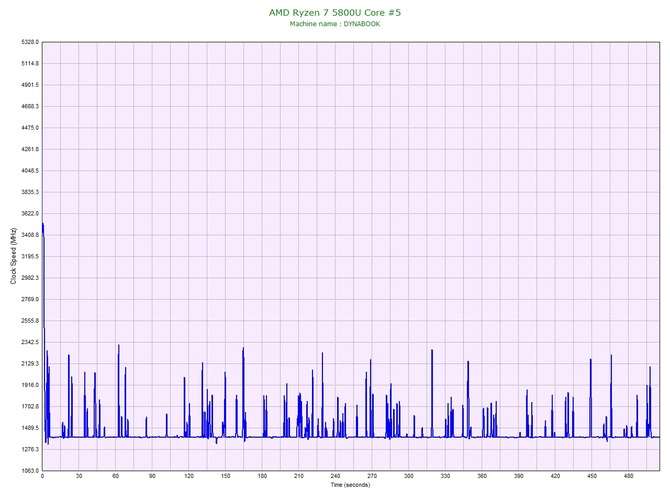Click the 'Machine name : DYNABOOK' subtitle
This screenshot has width=670, height=502.
coord(335,24)
